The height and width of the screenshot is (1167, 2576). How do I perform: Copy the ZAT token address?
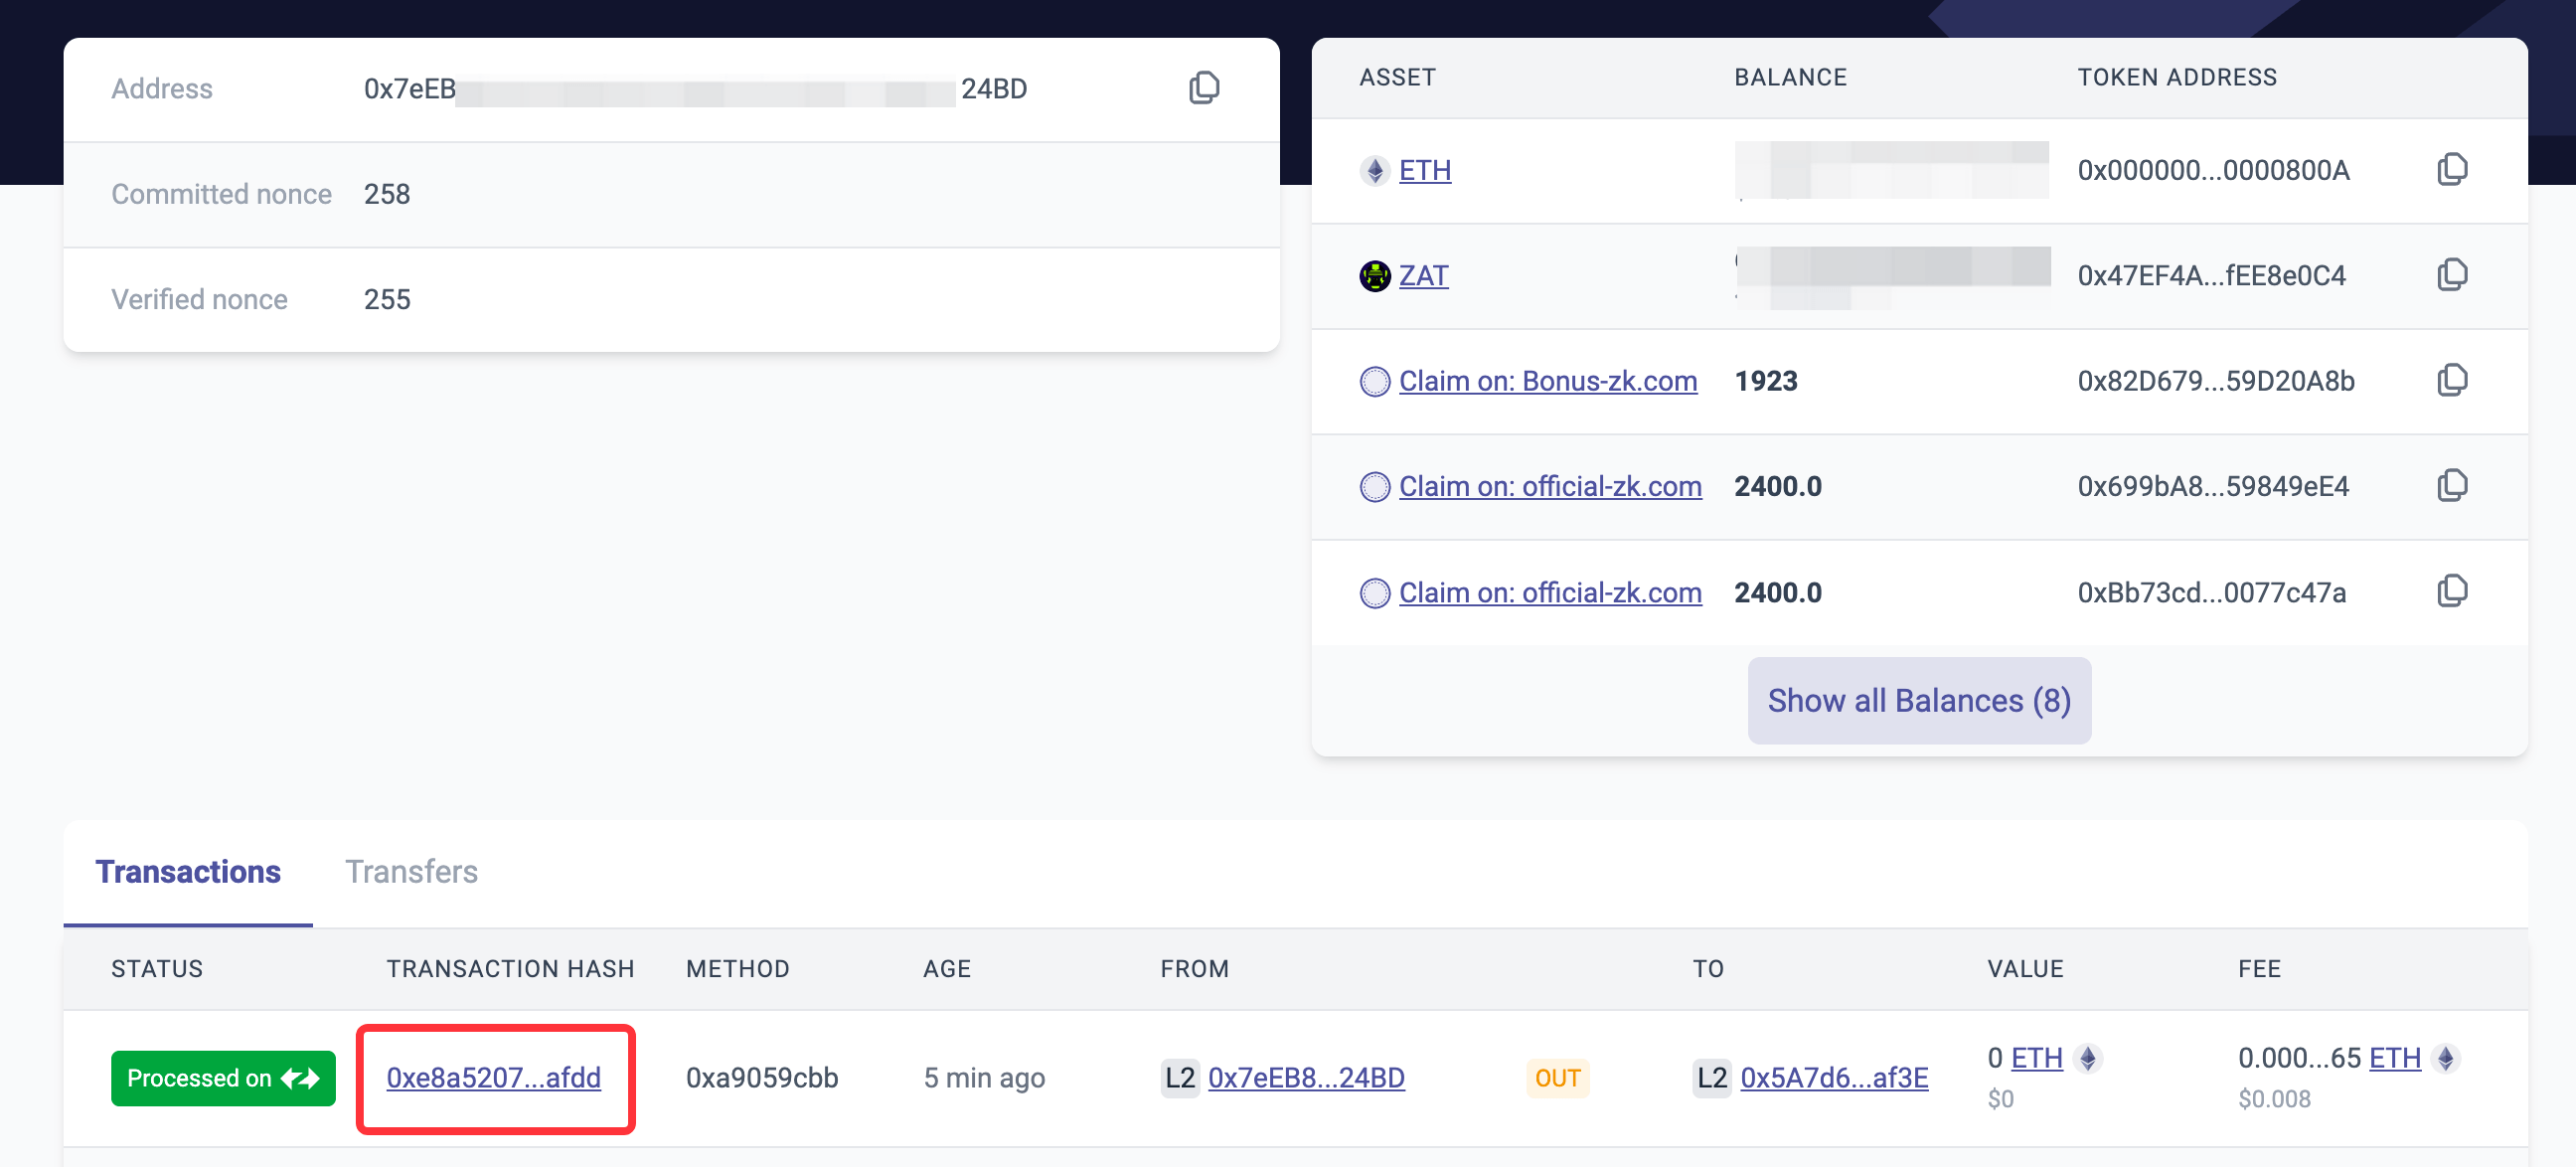[x=2452, y=275]
